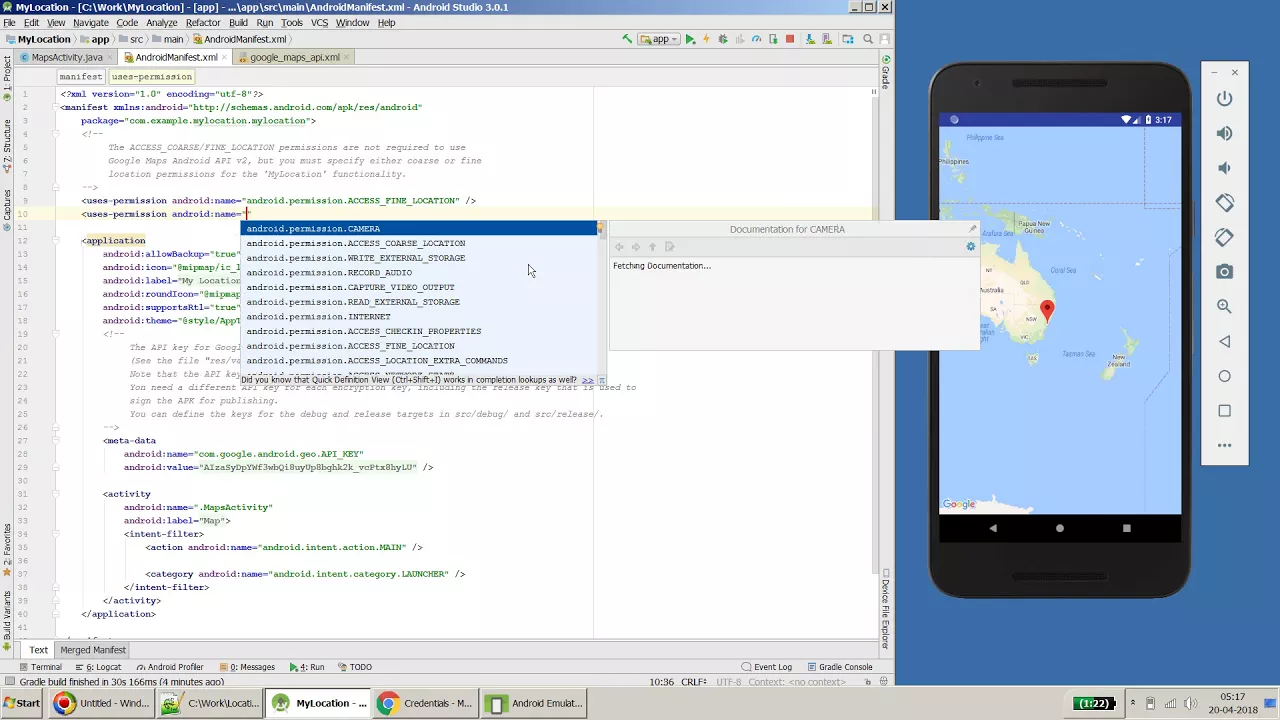This screenshot has height=720, width=1280.
Task: Click the Apply Changes lightning icon
Action: 706,39
